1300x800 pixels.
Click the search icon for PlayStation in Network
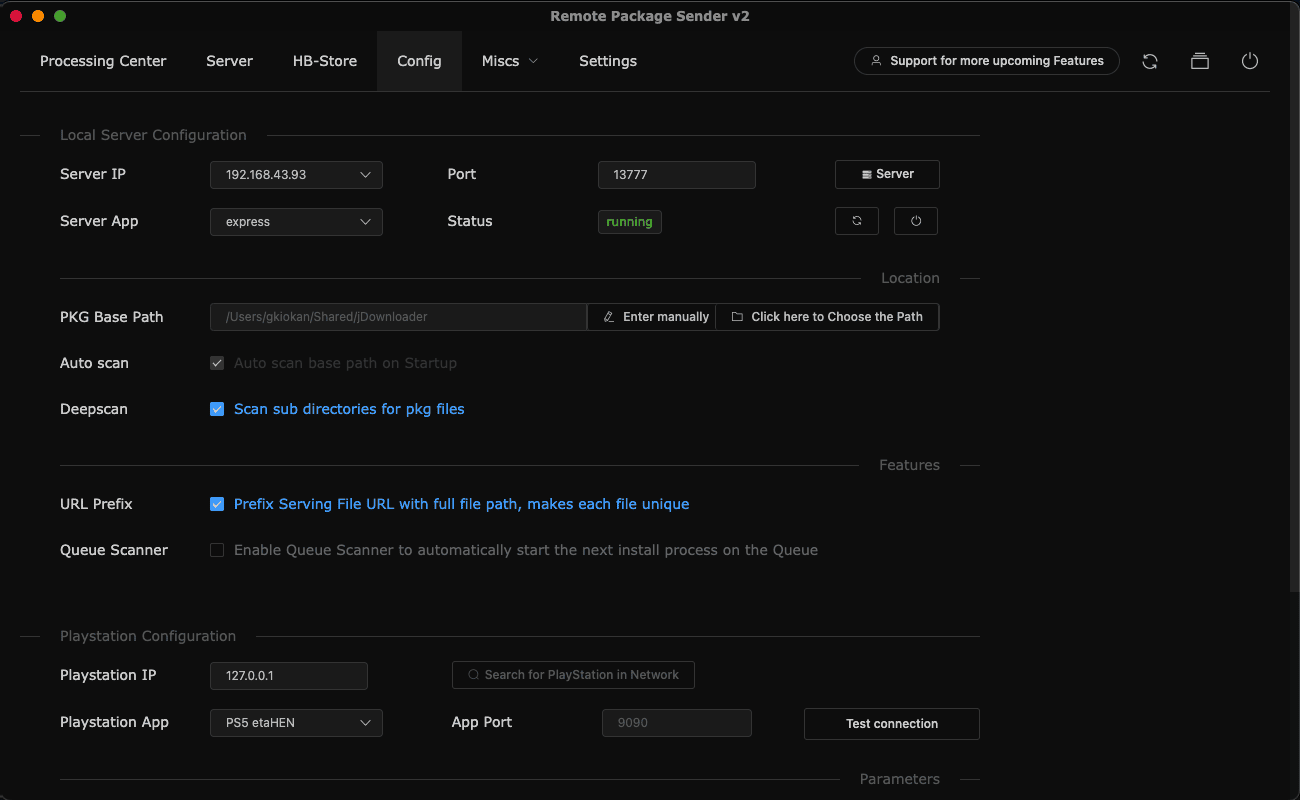click(472, 675)
